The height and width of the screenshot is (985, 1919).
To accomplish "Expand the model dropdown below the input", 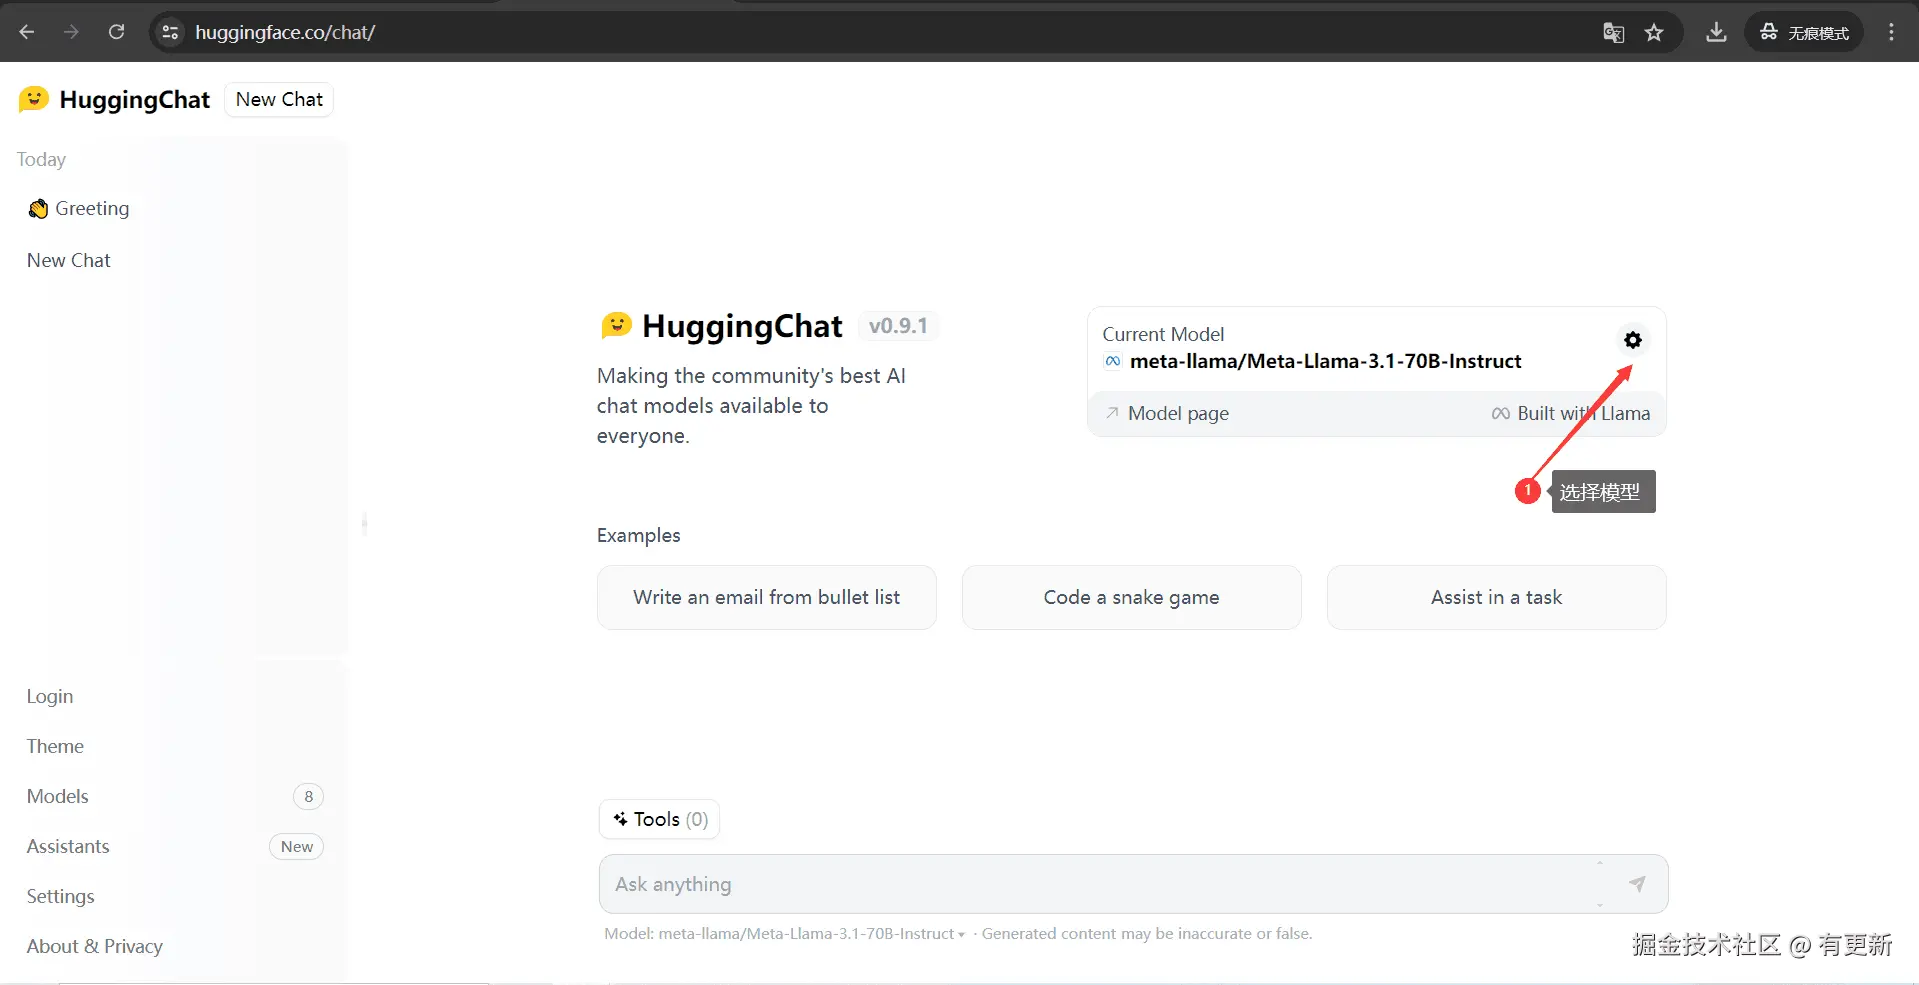I will [x=784, y=933].
